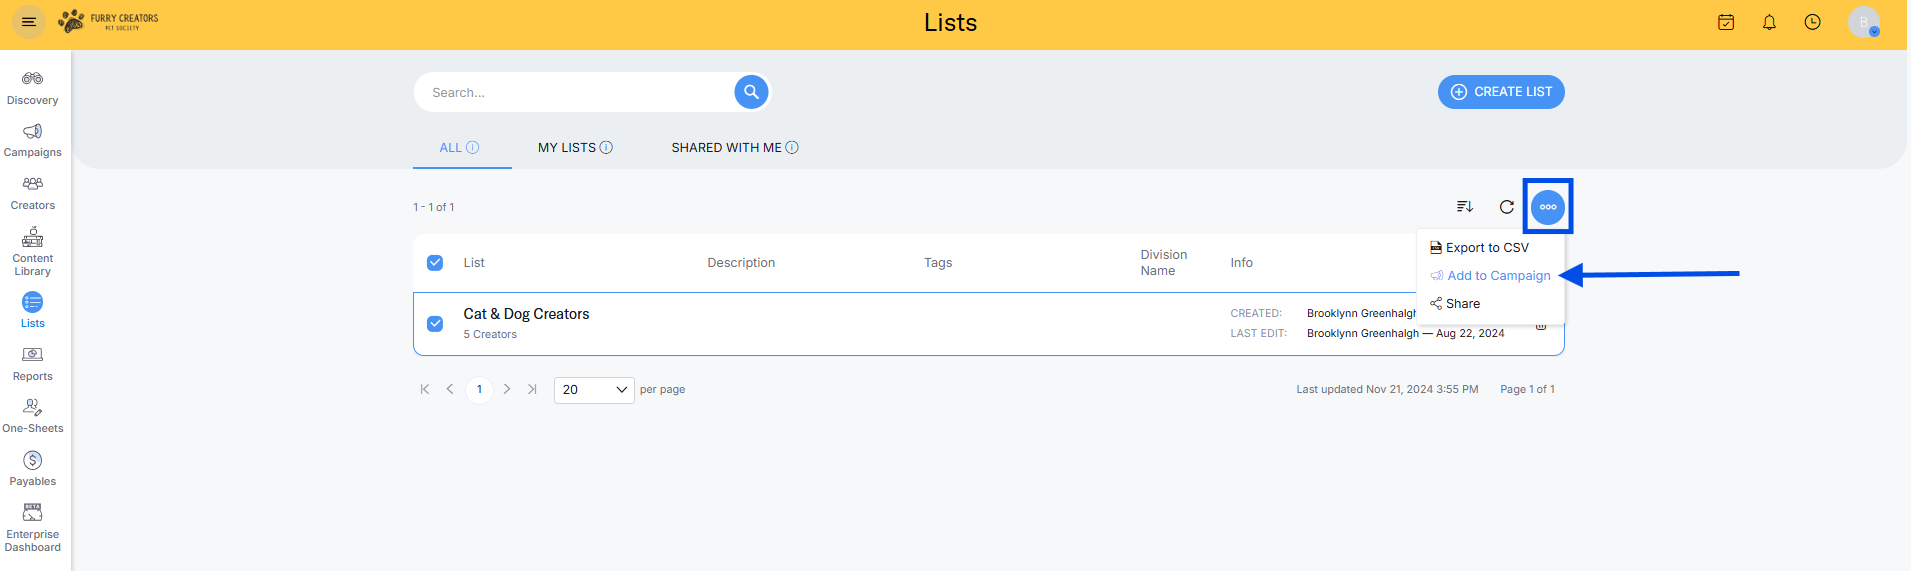1911x571 pixels.
Task: Open the Discovery sidebar section
Action: [32, 88]
